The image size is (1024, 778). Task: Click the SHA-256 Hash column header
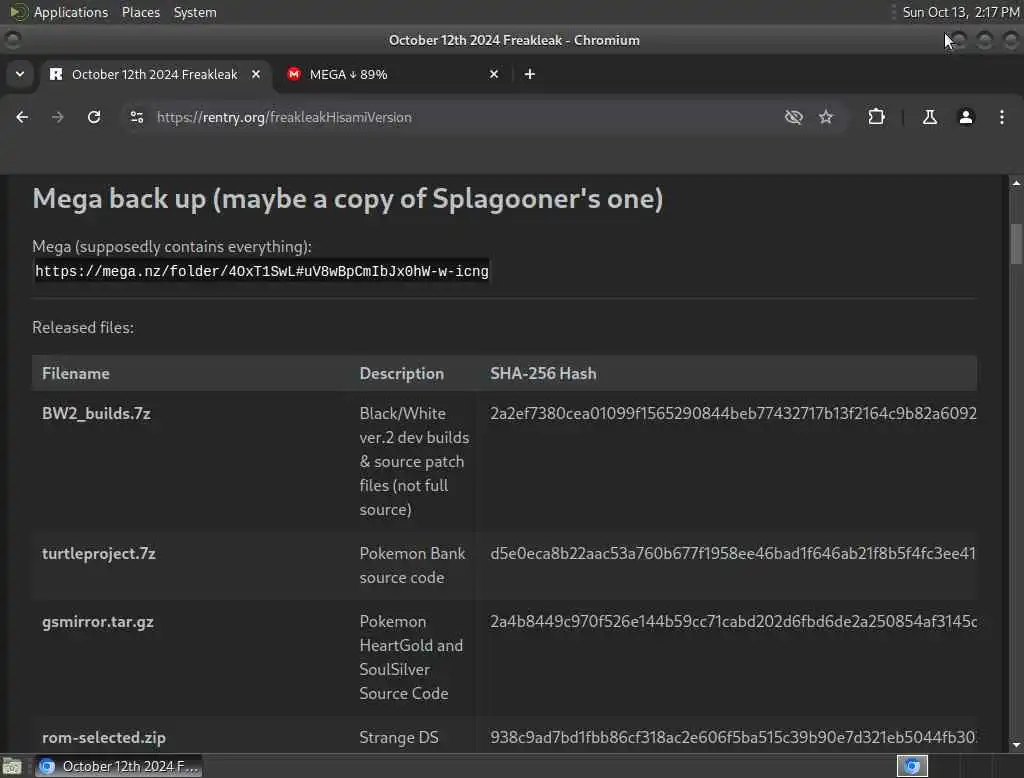click(543, 374)
